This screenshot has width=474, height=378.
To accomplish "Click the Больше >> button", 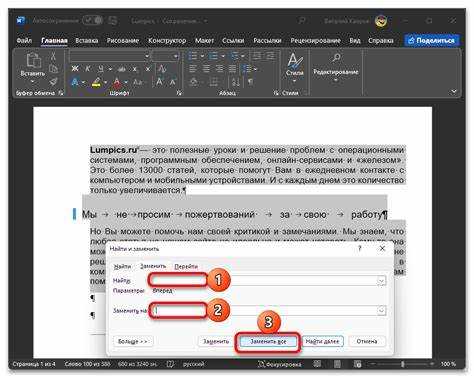I will 132,341.
